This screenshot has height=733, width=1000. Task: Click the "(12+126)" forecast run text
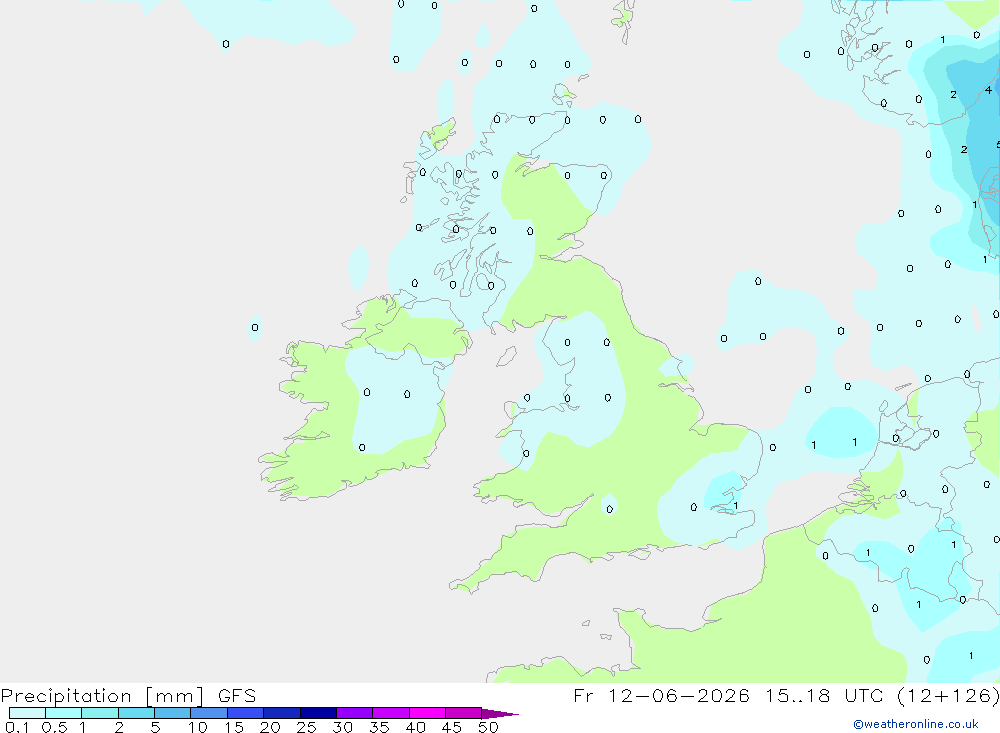coord(948,695)
